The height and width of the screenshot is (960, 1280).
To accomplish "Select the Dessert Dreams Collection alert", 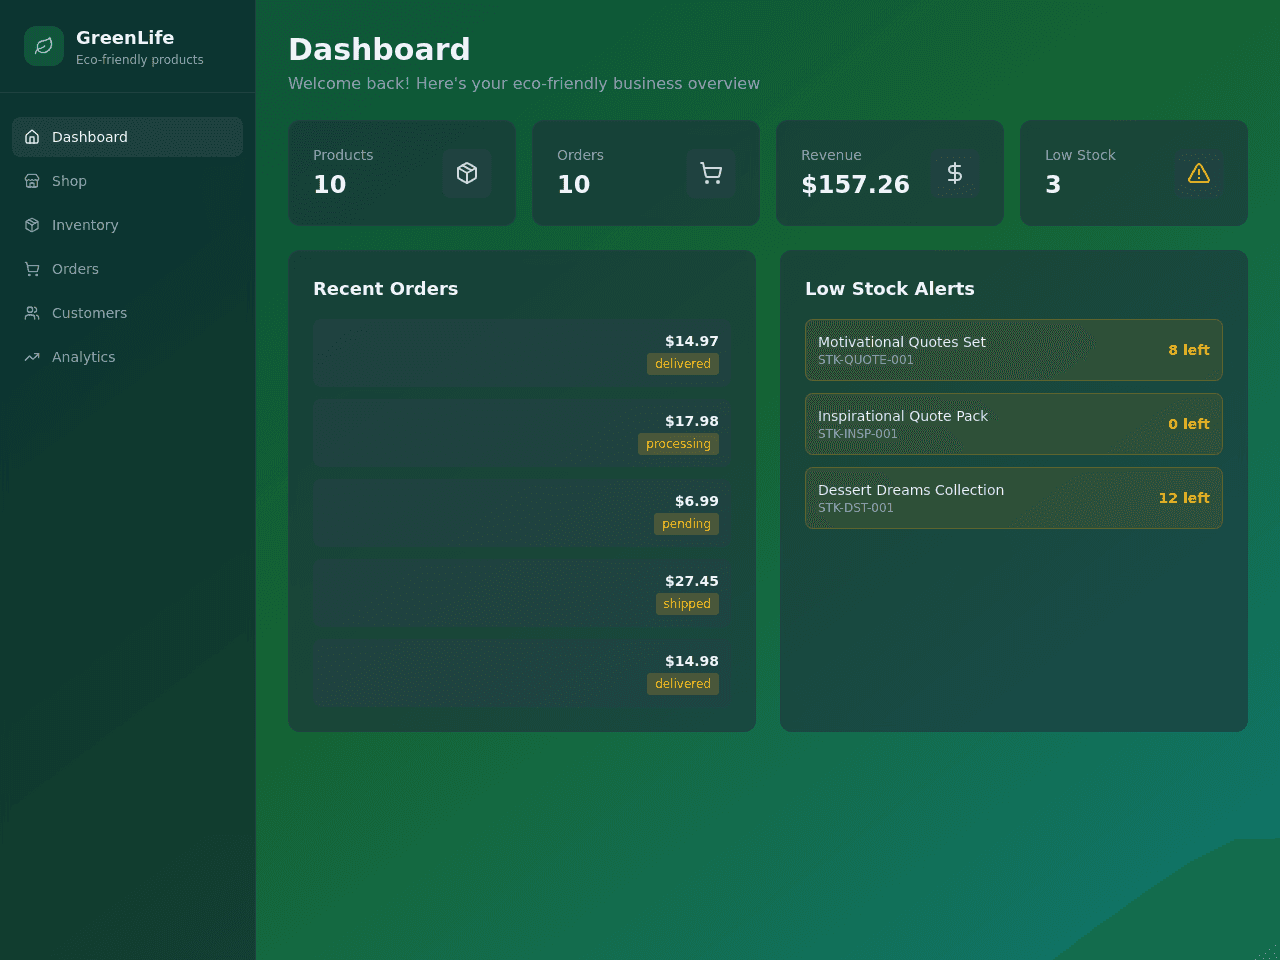I will click(1014, 498).
